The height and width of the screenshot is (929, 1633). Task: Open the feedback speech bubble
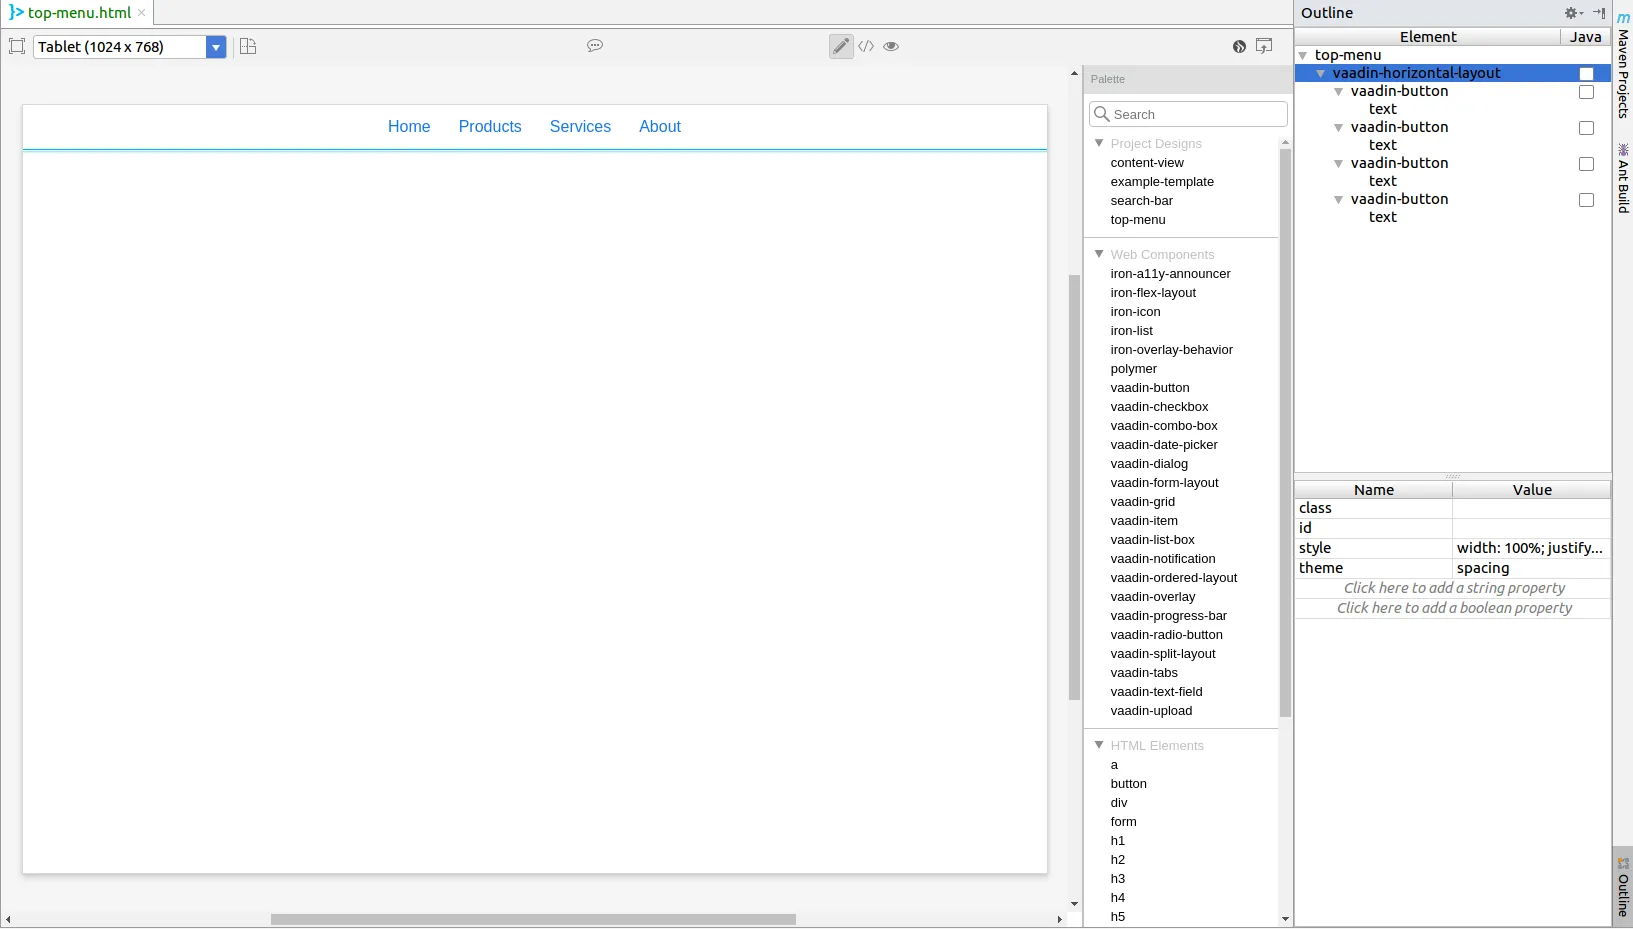(595, 46)
